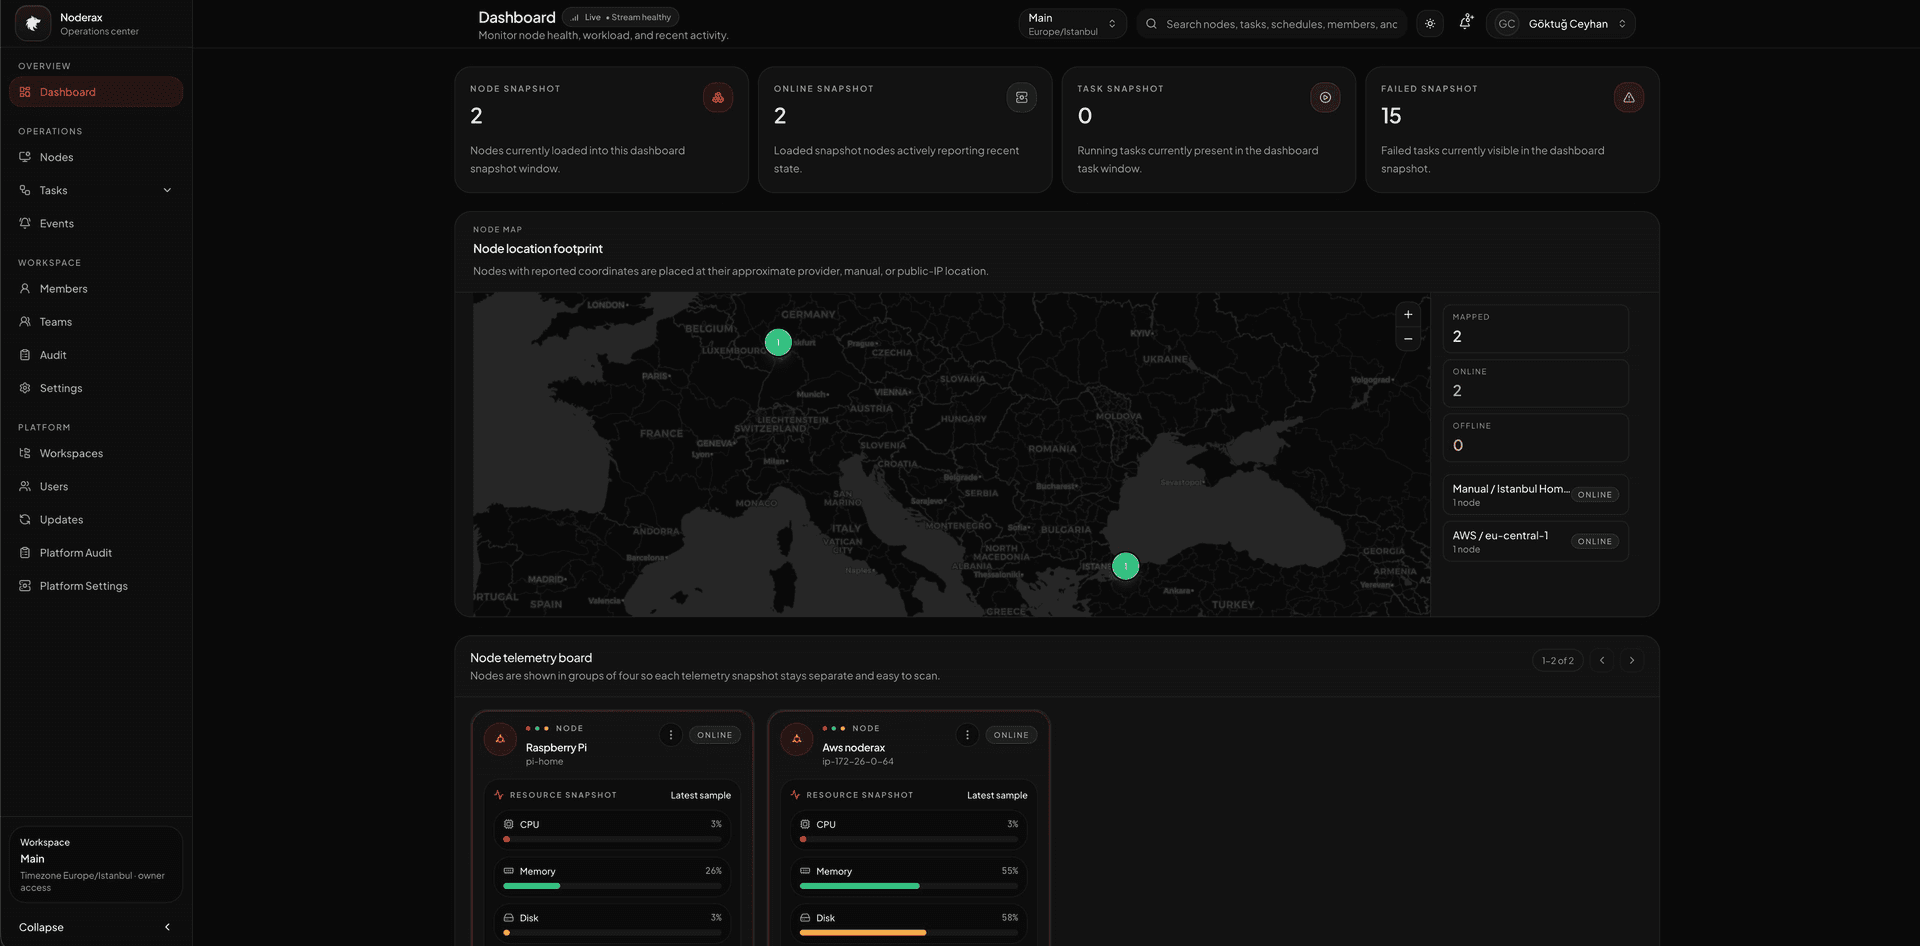The height and width of the screenshot is (946, 1920).
Task: Go to previous telemetry page chevron
Action: [x=1602, y=660]
